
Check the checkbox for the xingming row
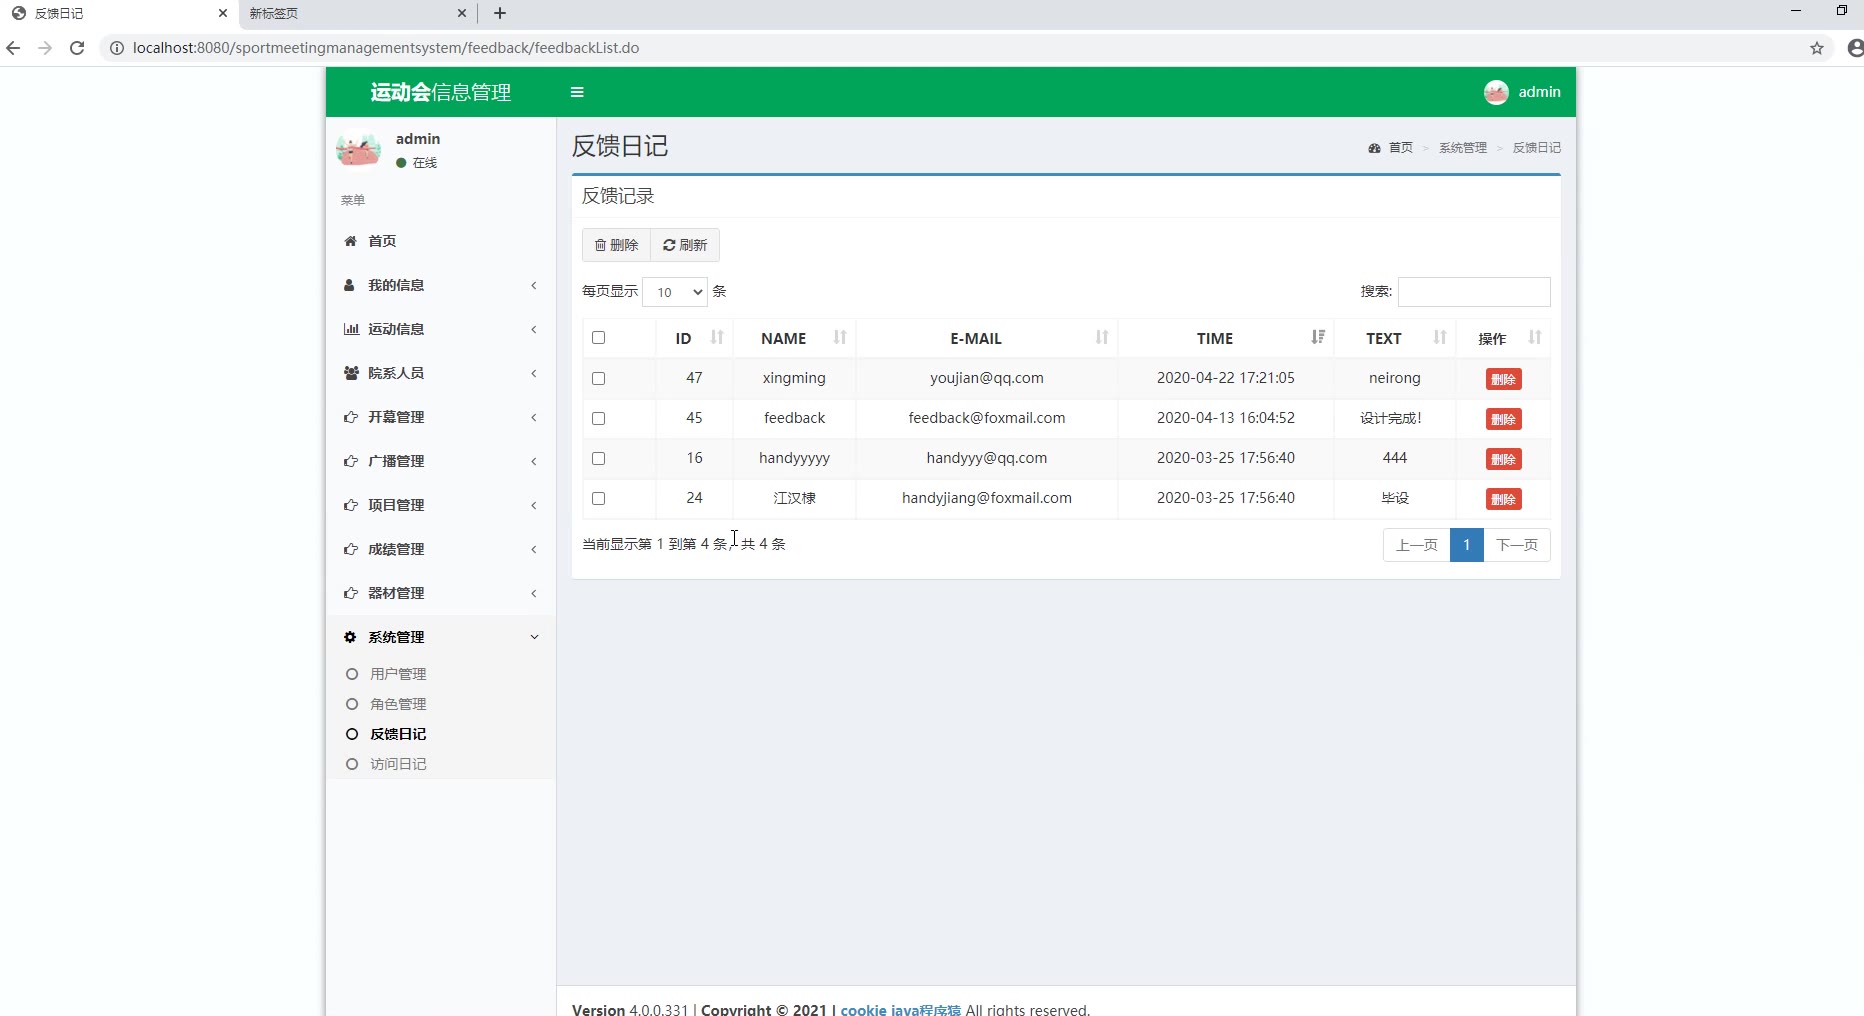pos(599,378)
